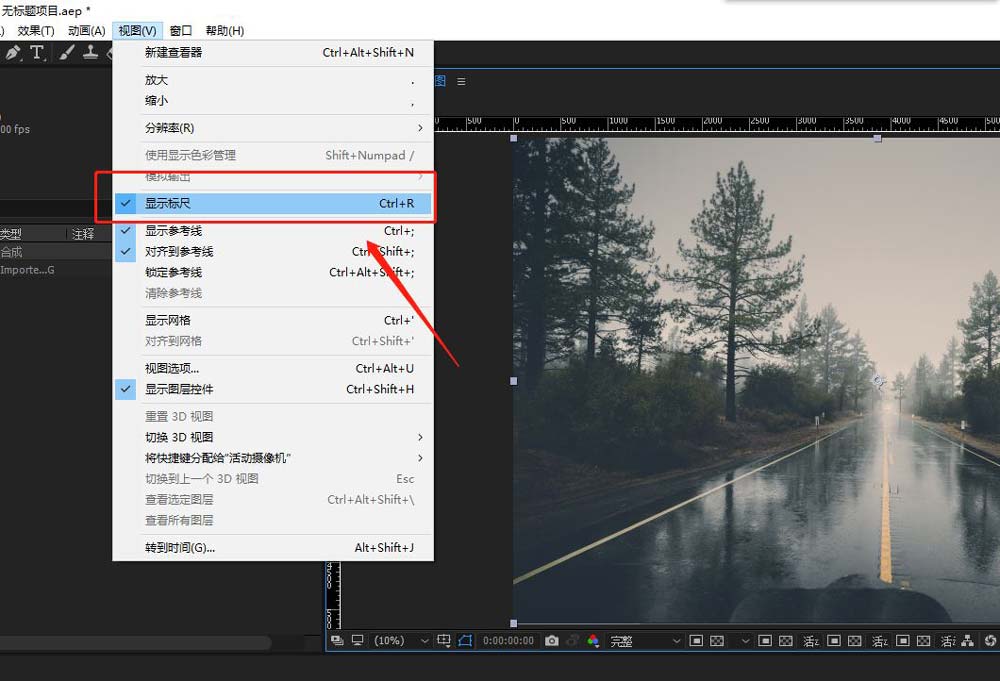This screenshot has height=681, width=1000.
Task: Click the composition flowchart icon
Action: click(x=967, y=640)
